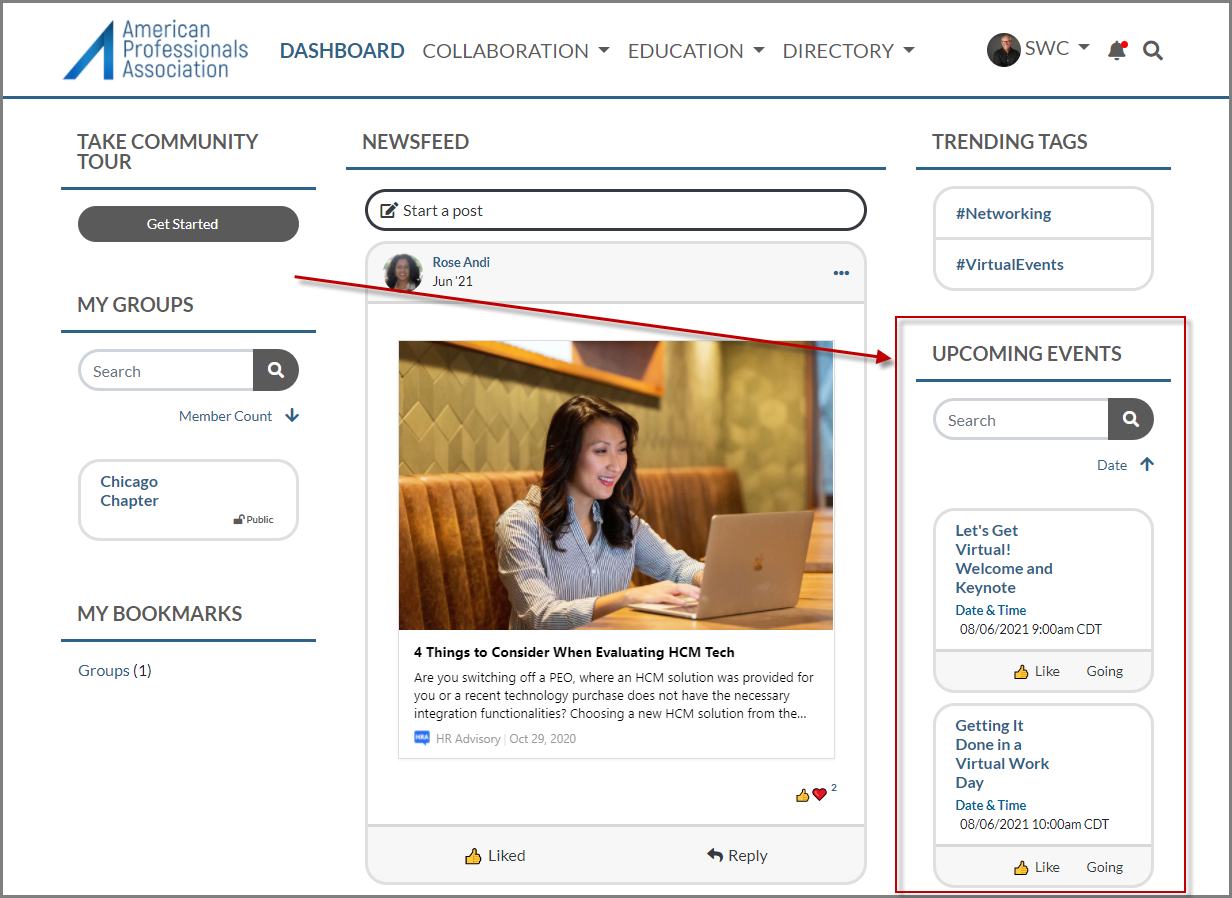Mark Going for Getting It Done event
Screen dimensions: 1232x898
tap(1105, 867)
